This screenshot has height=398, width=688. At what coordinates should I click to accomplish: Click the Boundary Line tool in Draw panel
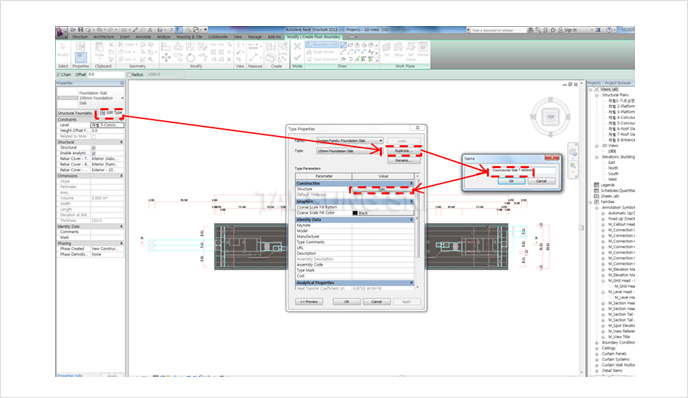coord(322,45)
